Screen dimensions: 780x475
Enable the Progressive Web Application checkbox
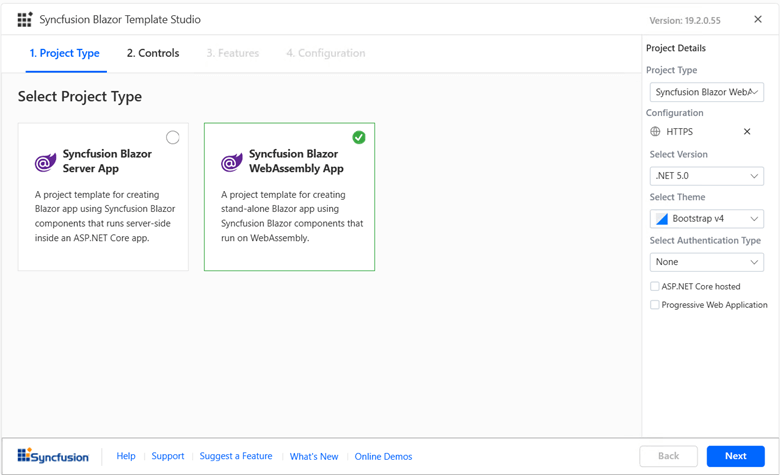coord(655,305)
